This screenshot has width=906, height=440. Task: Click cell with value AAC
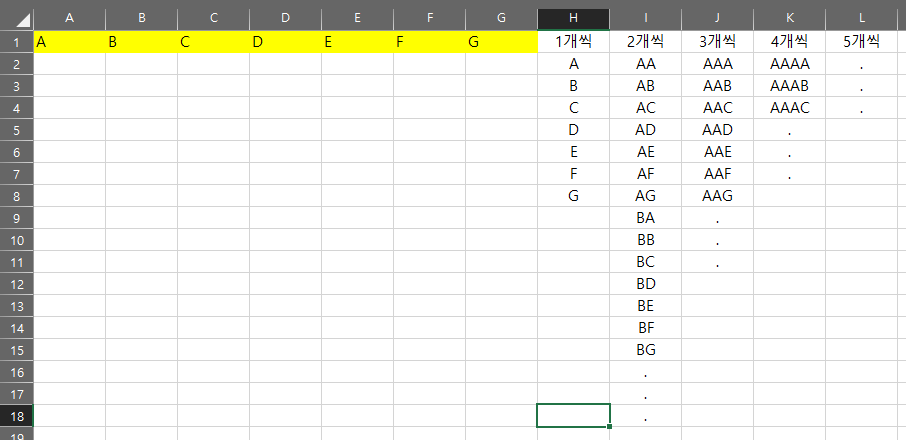point(717,108)
